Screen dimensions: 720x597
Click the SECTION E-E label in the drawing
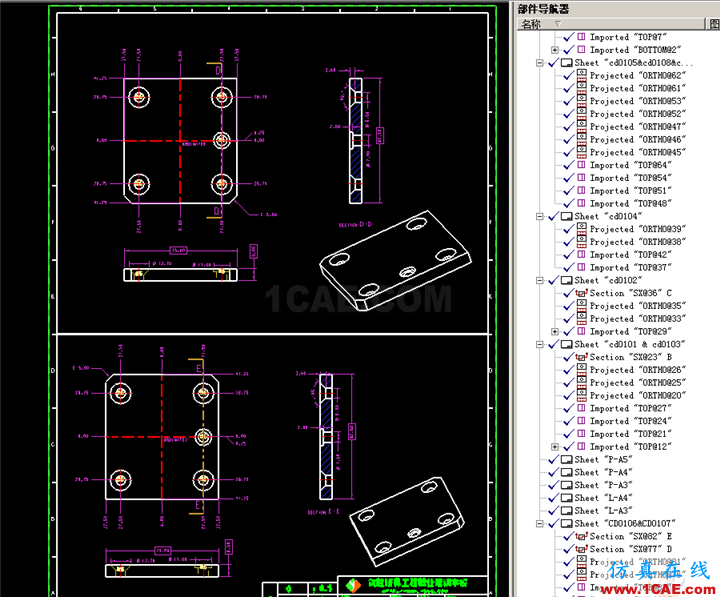coord(324,512)
